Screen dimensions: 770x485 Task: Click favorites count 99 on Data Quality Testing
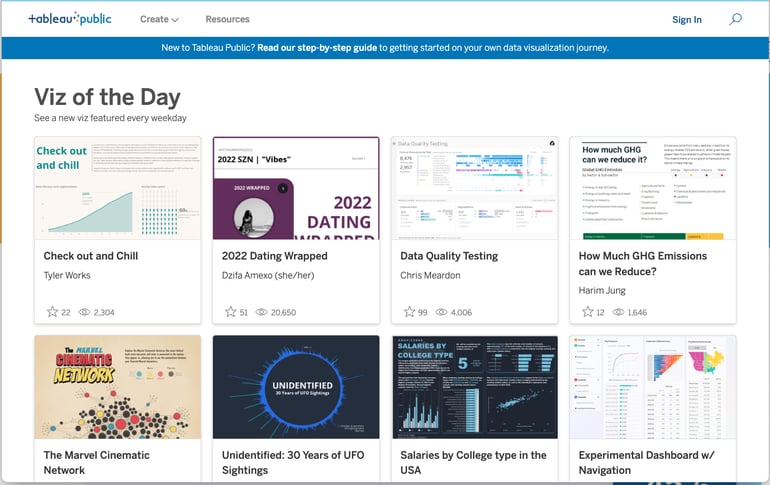click(422, 312)
